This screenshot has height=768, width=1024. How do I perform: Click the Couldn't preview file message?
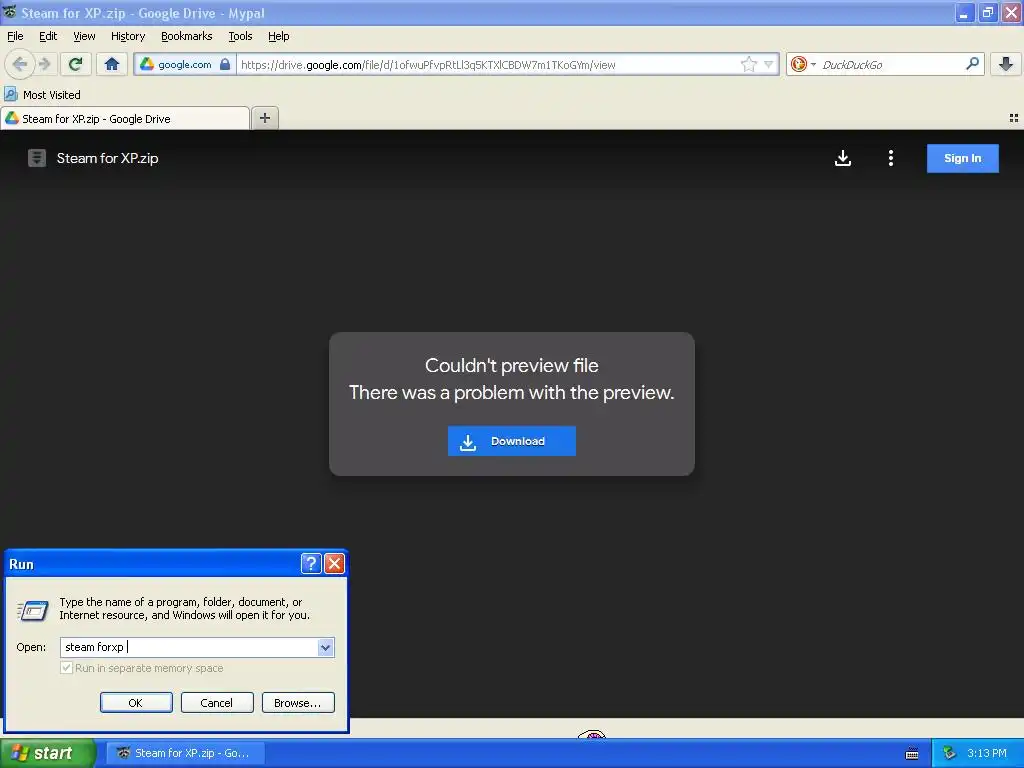pos(511,365)
